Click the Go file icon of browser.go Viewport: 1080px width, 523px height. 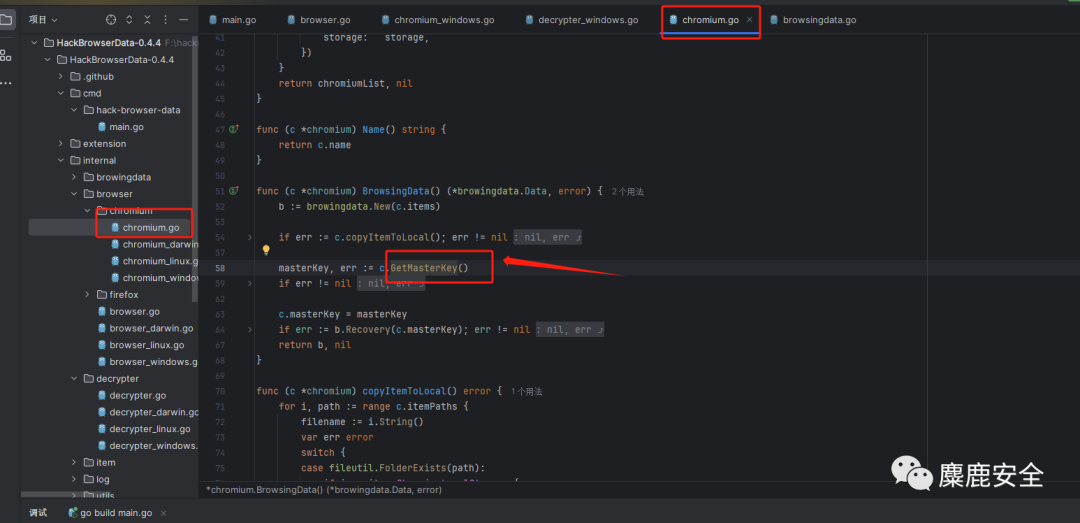(102, 311)
